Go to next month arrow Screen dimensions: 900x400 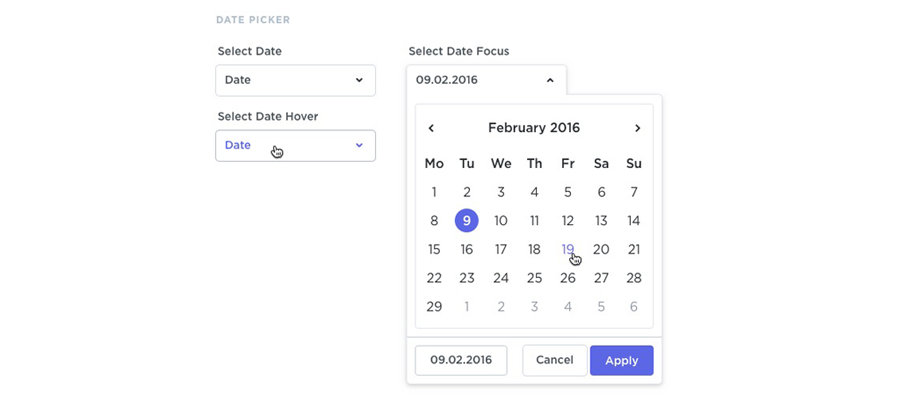tap(638, 128)
